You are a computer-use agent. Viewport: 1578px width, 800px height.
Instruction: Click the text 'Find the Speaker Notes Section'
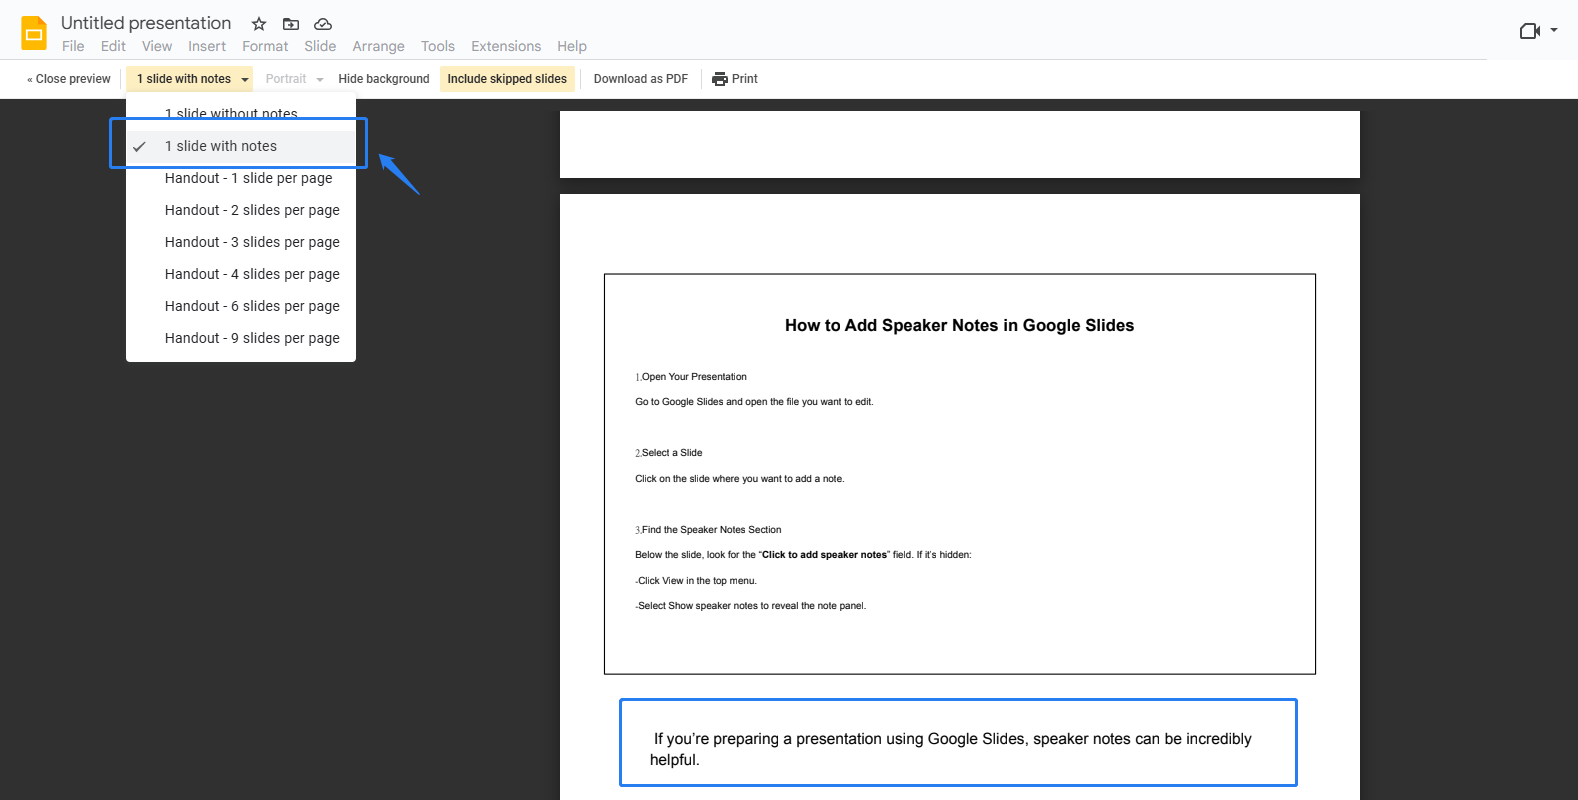point(711,530)
